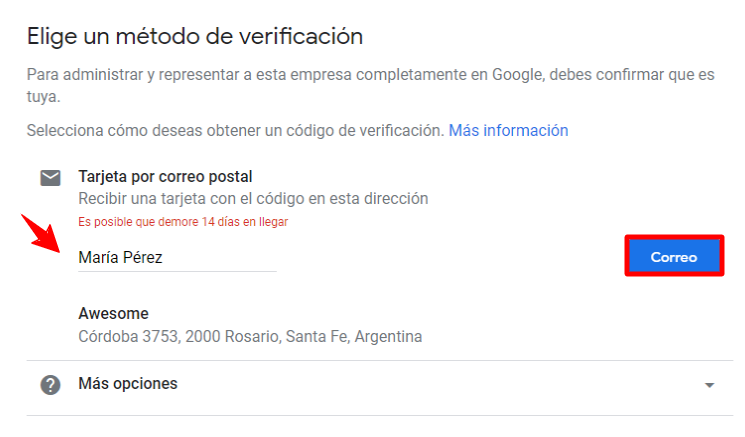Click the Selecciona cómo deseas obtener sentence
The image size is (745, 437).
(x=235, y=131)
